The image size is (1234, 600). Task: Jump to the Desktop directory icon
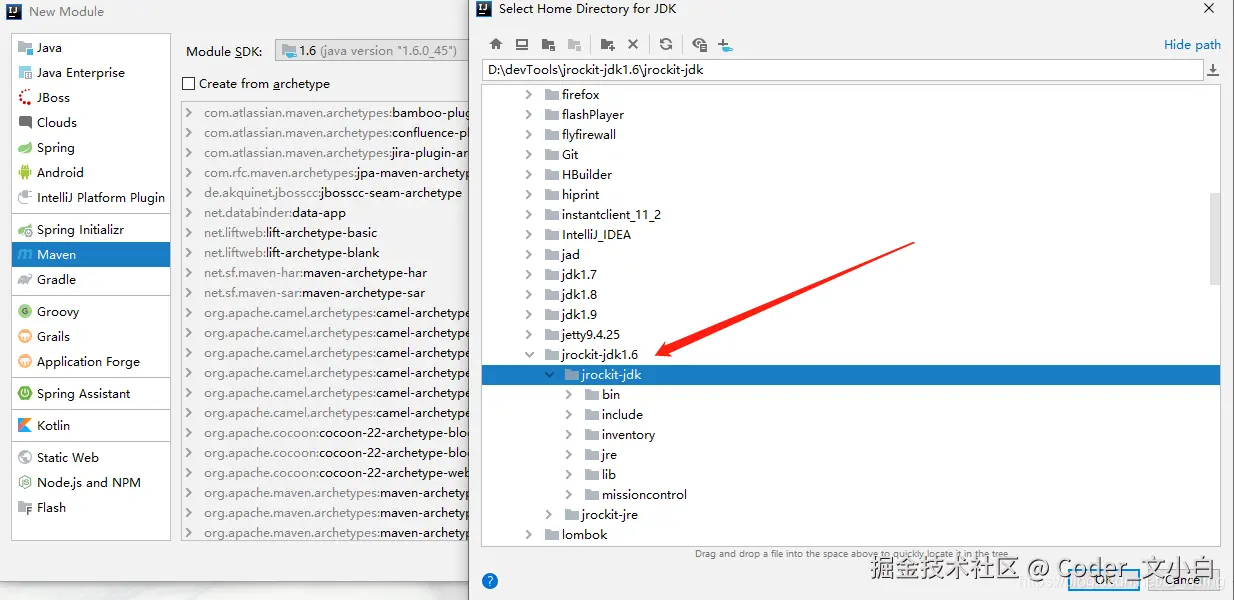[522, 44]
